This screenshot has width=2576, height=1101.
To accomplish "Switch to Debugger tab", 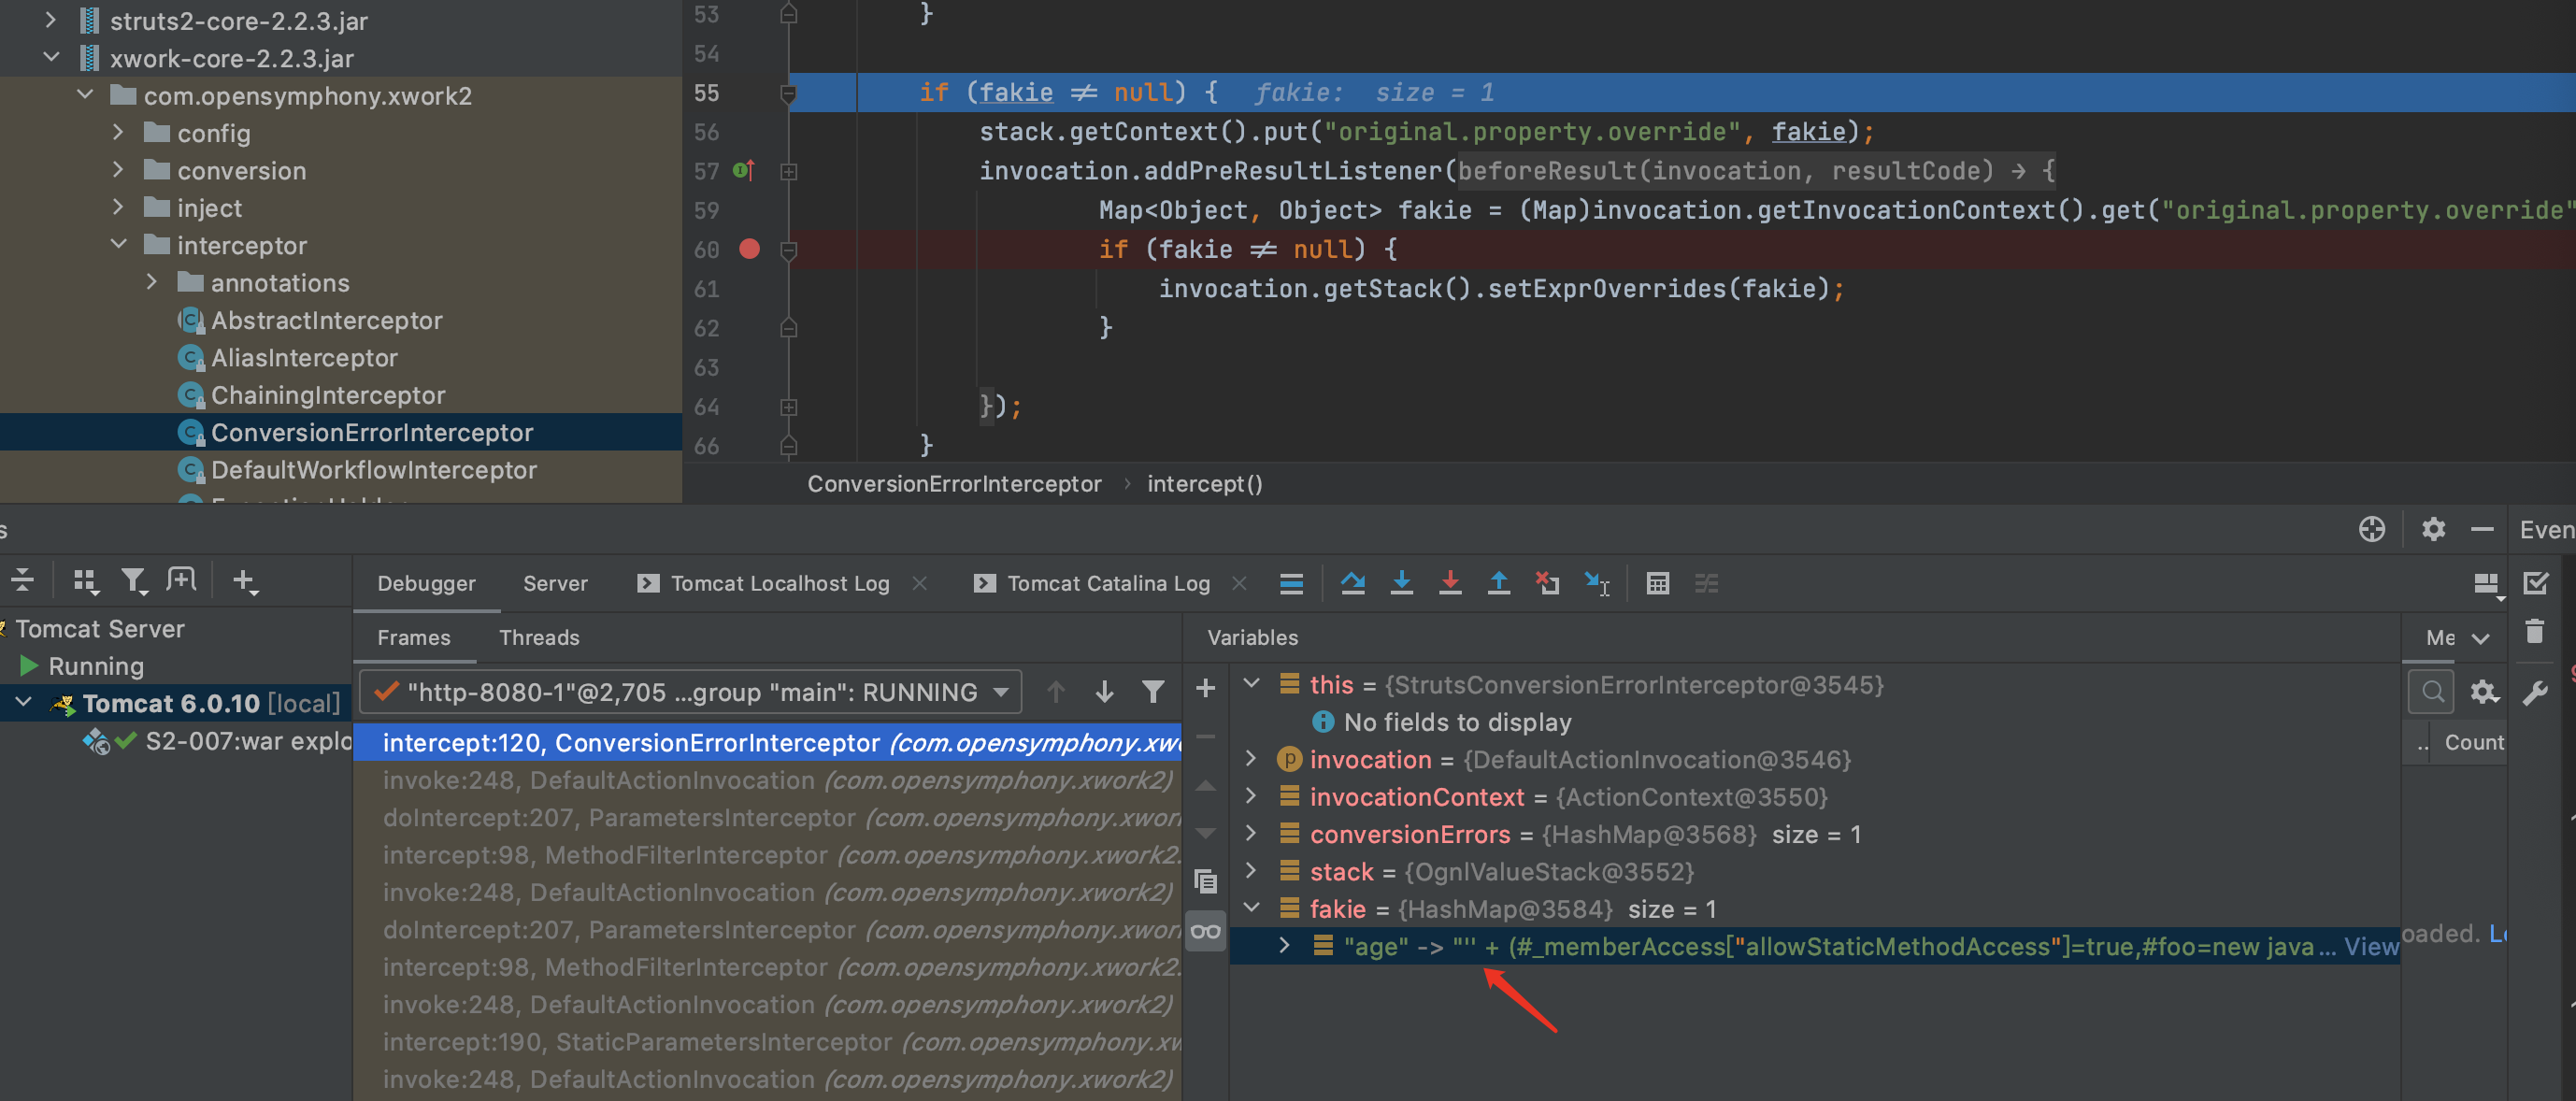I will click(x=426, y=583).
